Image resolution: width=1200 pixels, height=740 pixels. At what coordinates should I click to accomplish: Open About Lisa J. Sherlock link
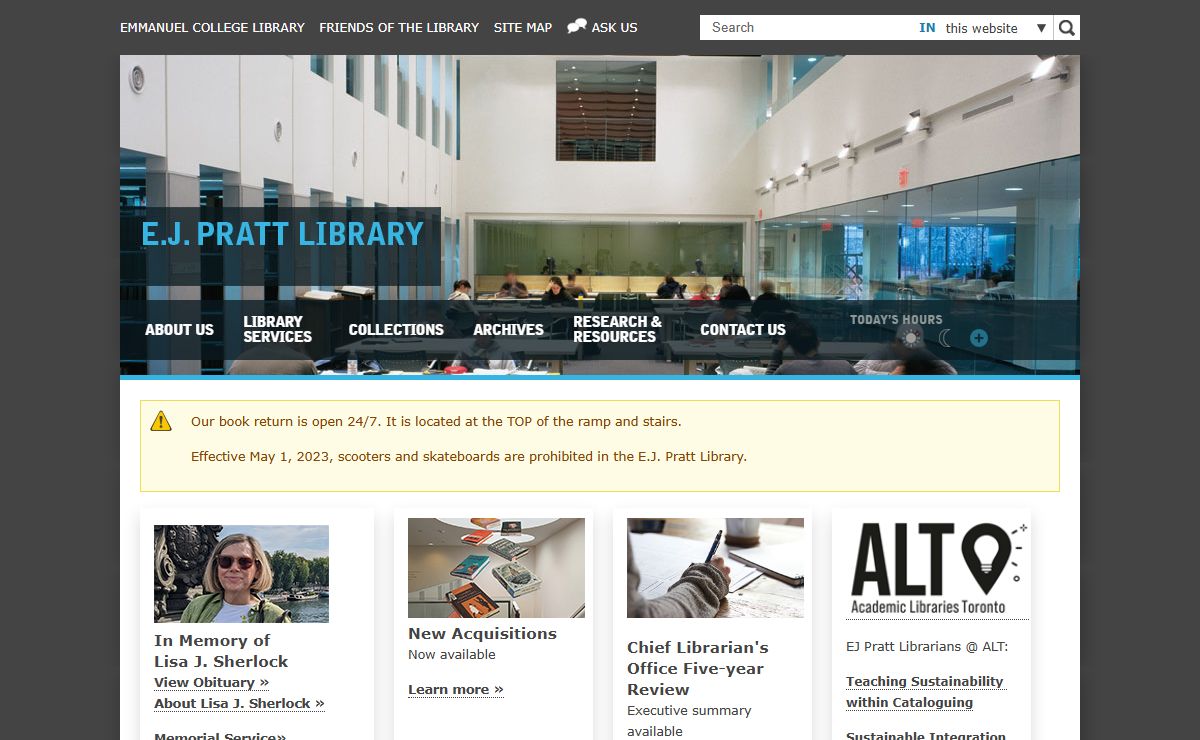(239, 703)
